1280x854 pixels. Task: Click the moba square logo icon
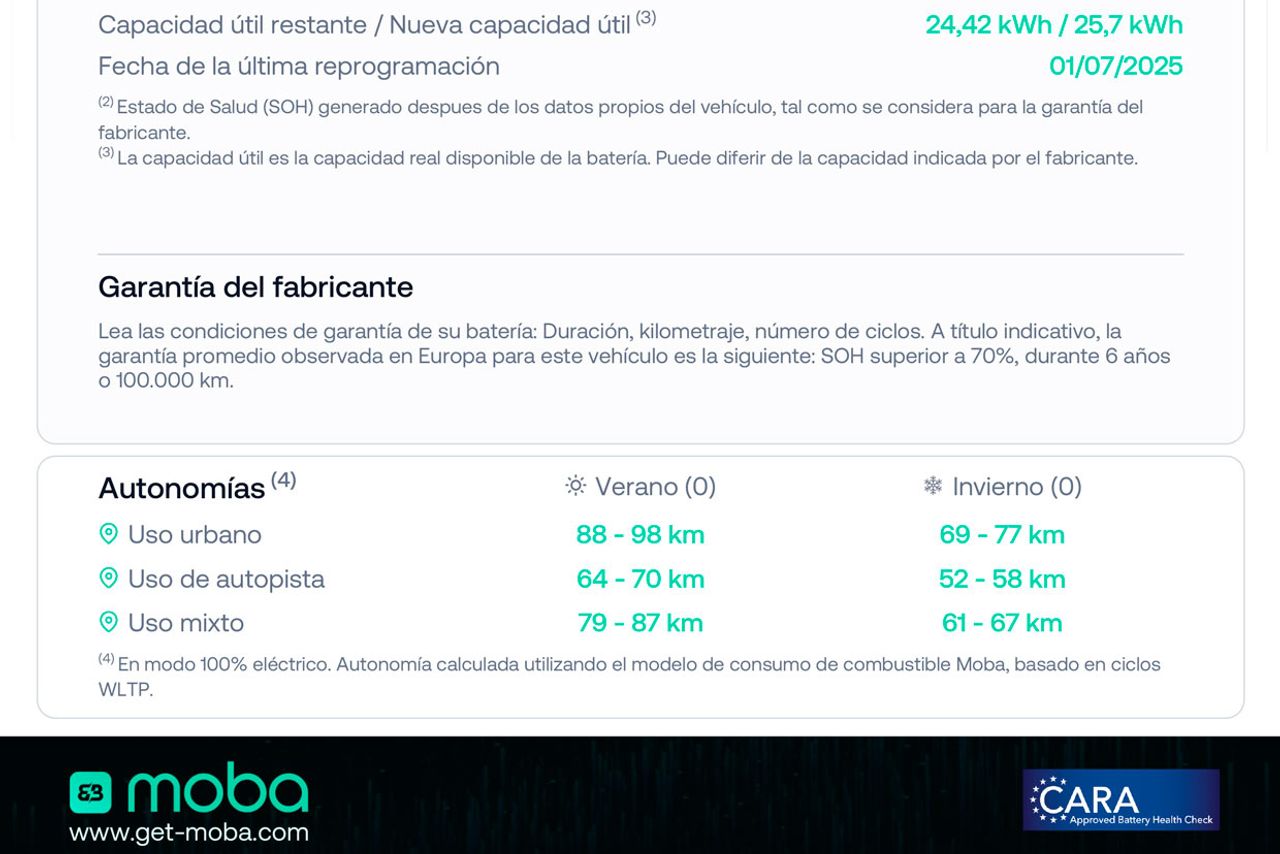[90, 792]
